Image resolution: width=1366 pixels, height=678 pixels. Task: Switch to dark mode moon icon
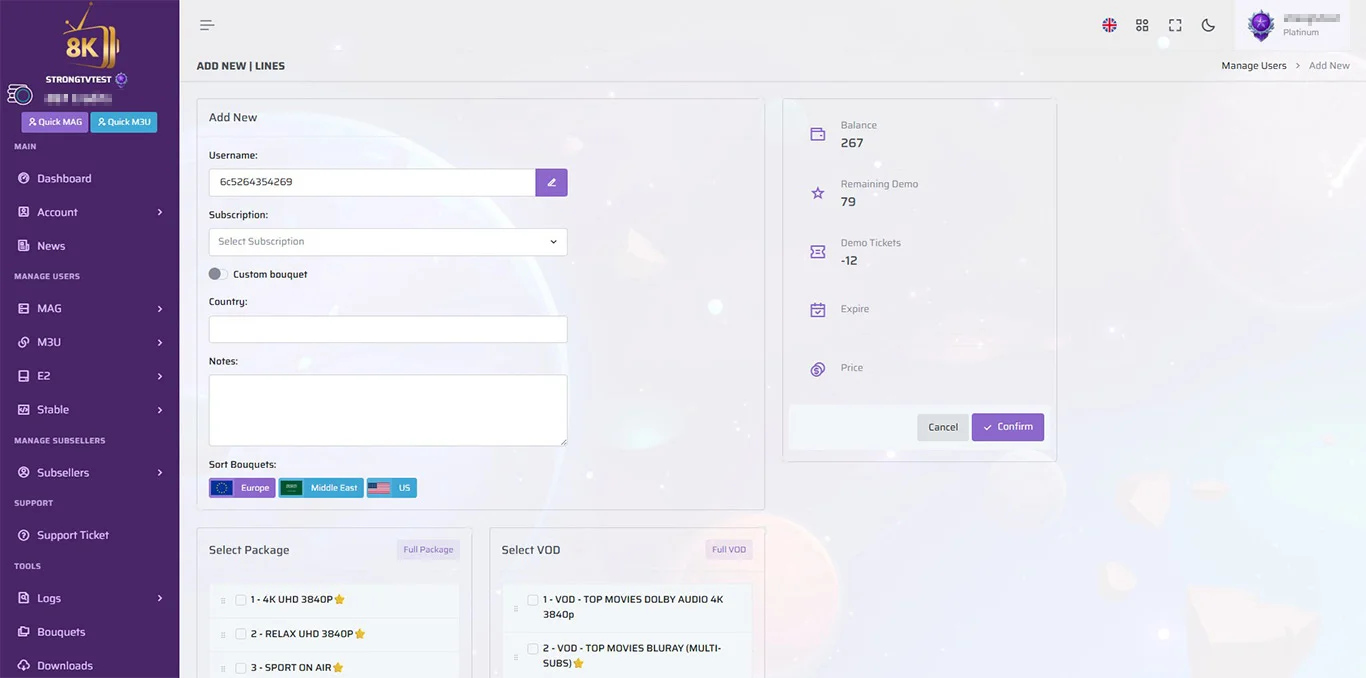click(1208, 25)
